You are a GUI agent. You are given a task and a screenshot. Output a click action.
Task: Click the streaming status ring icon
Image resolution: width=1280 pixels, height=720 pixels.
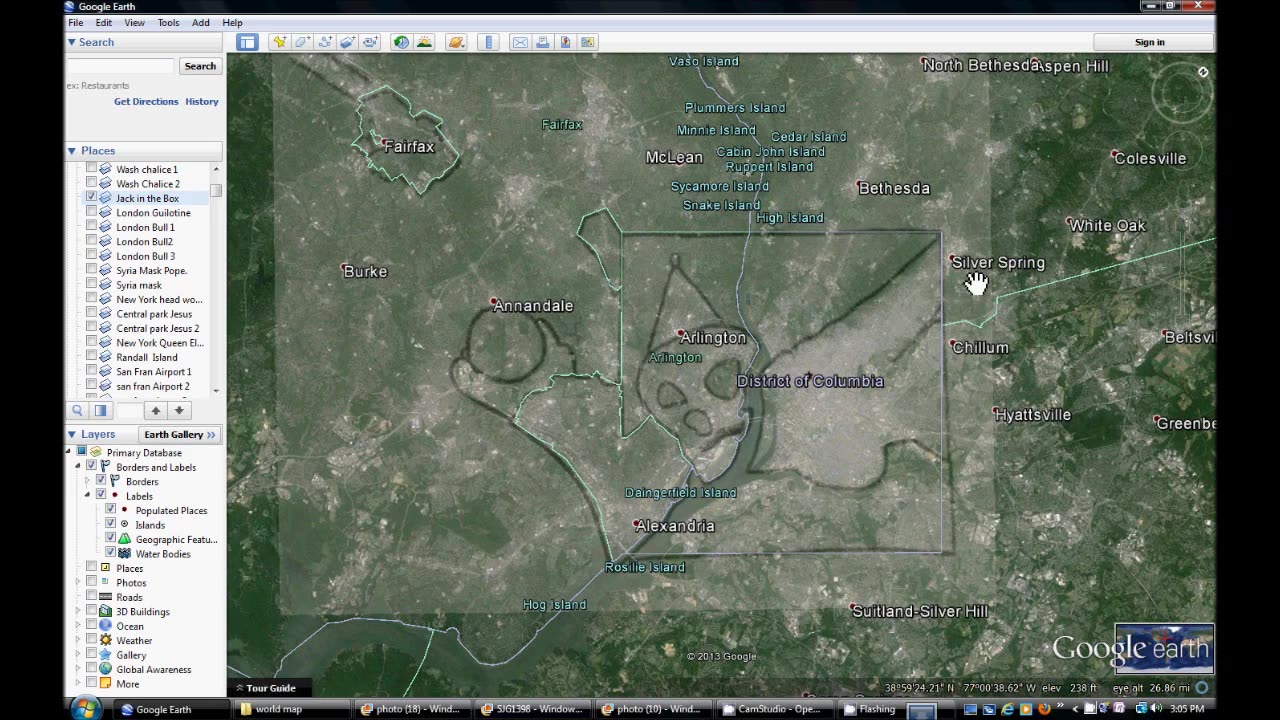pyautogui.click(x=1202, y=688)
